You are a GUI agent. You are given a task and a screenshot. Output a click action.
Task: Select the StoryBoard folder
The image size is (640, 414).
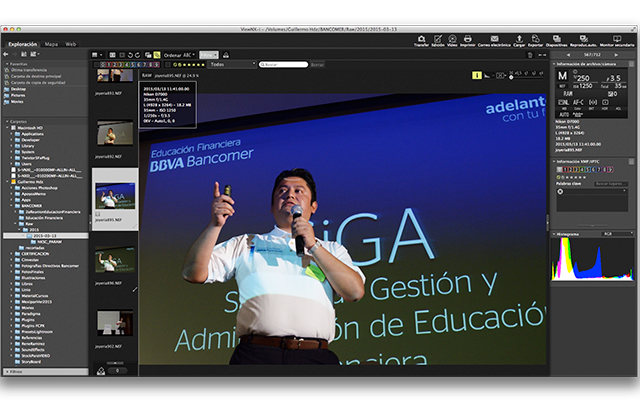[31, 362]
